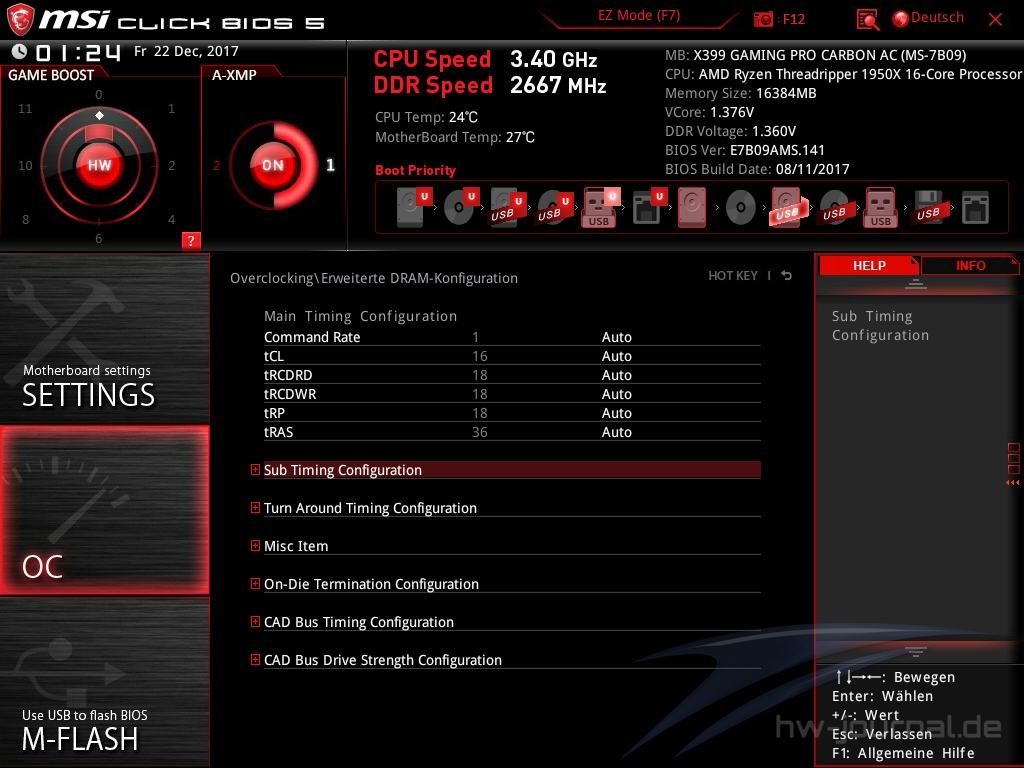Go back using the HOT KEY return arrow
This screenshot has height=768, width=1024.
pyautogui.click(x=786, y=276)
